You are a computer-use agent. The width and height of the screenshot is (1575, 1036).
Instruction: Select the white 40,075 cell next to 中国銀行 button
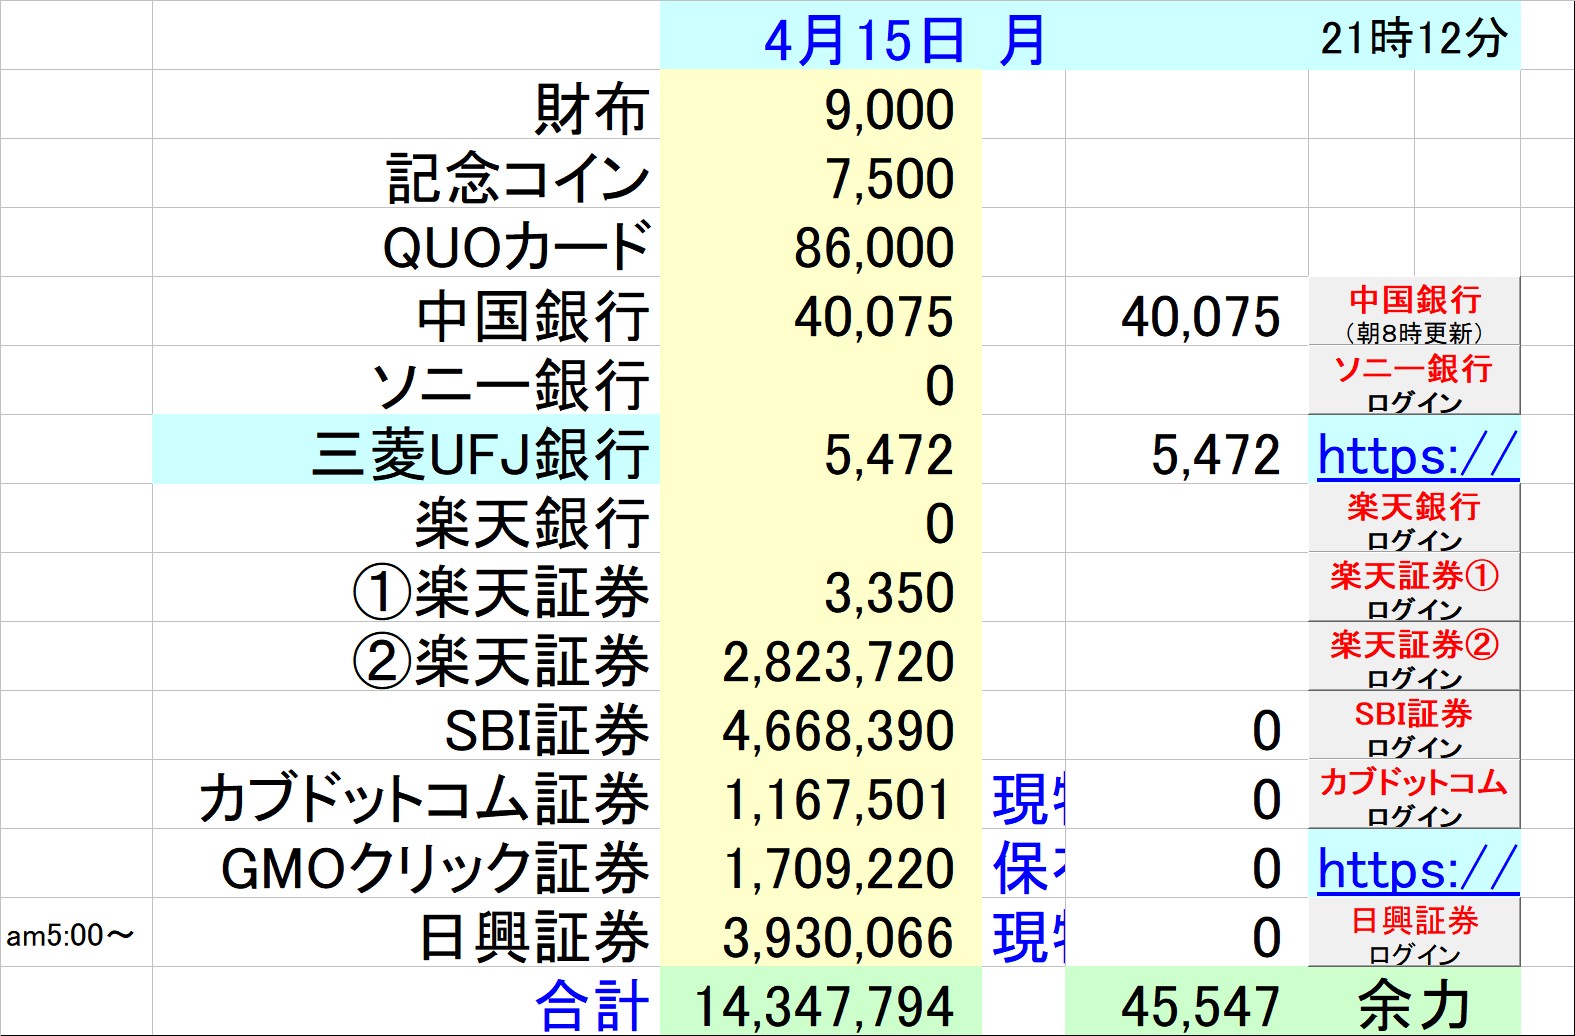pyautogui.click(x=1187, y=312)
